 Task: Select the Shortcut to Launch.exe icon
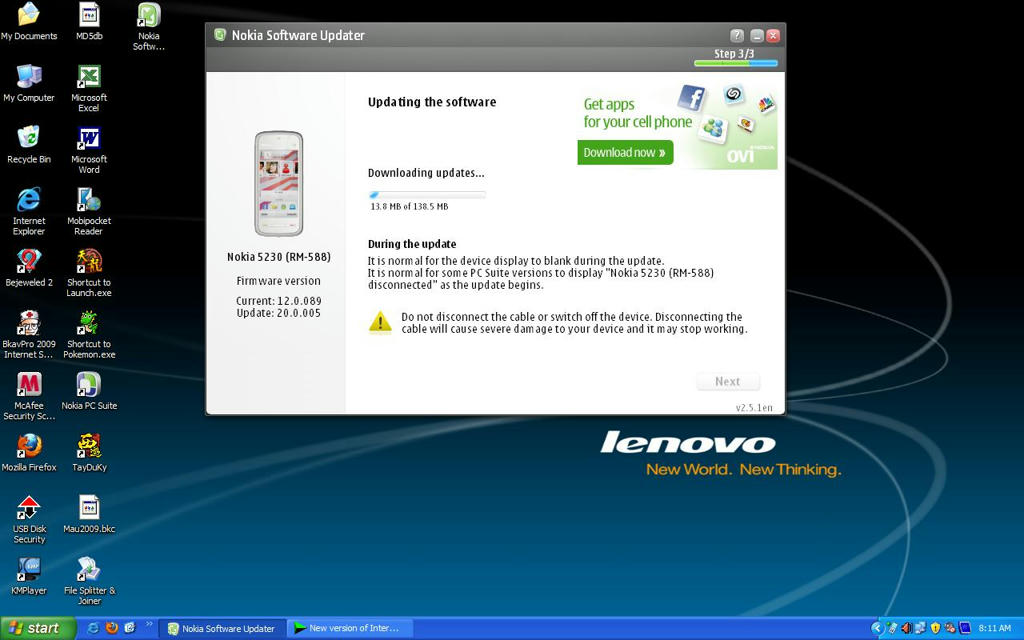(89, 272)
